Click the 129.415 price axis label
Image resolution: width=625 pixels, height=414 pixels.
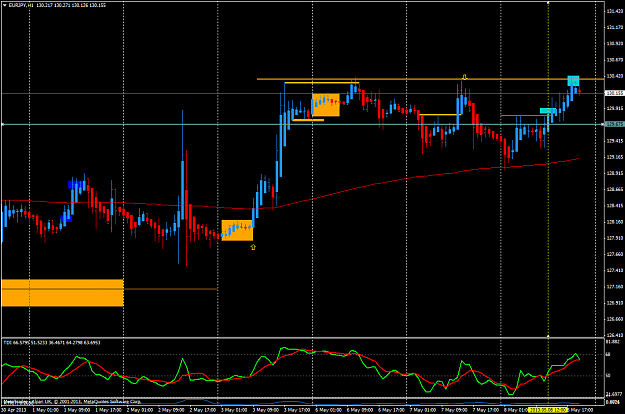[615, 141]
